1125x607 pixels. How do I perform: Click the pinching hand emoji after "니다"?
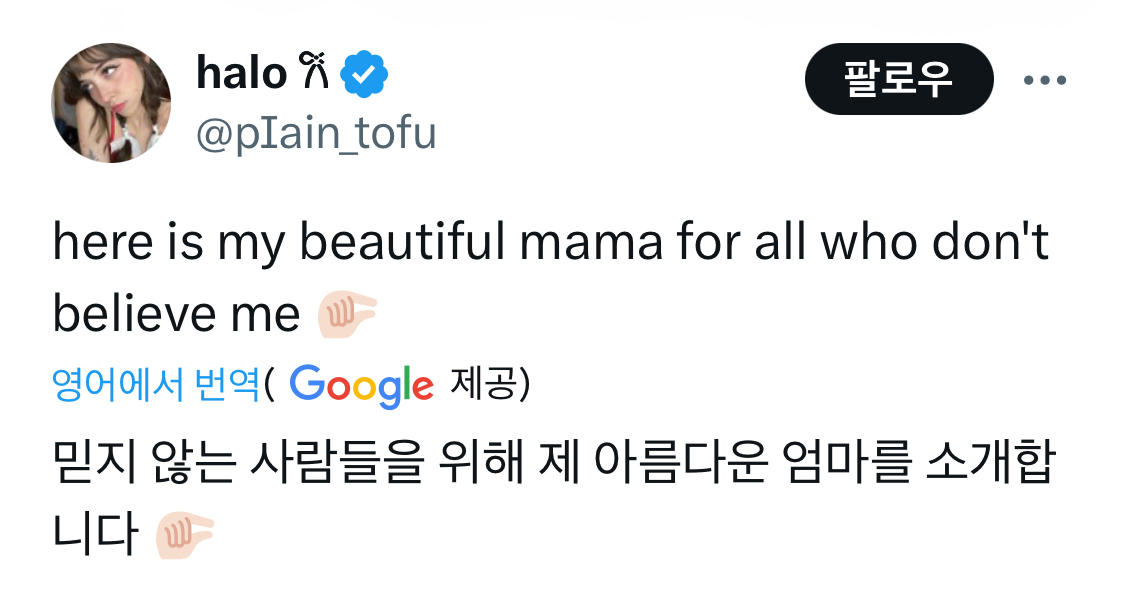pos(184,538)
